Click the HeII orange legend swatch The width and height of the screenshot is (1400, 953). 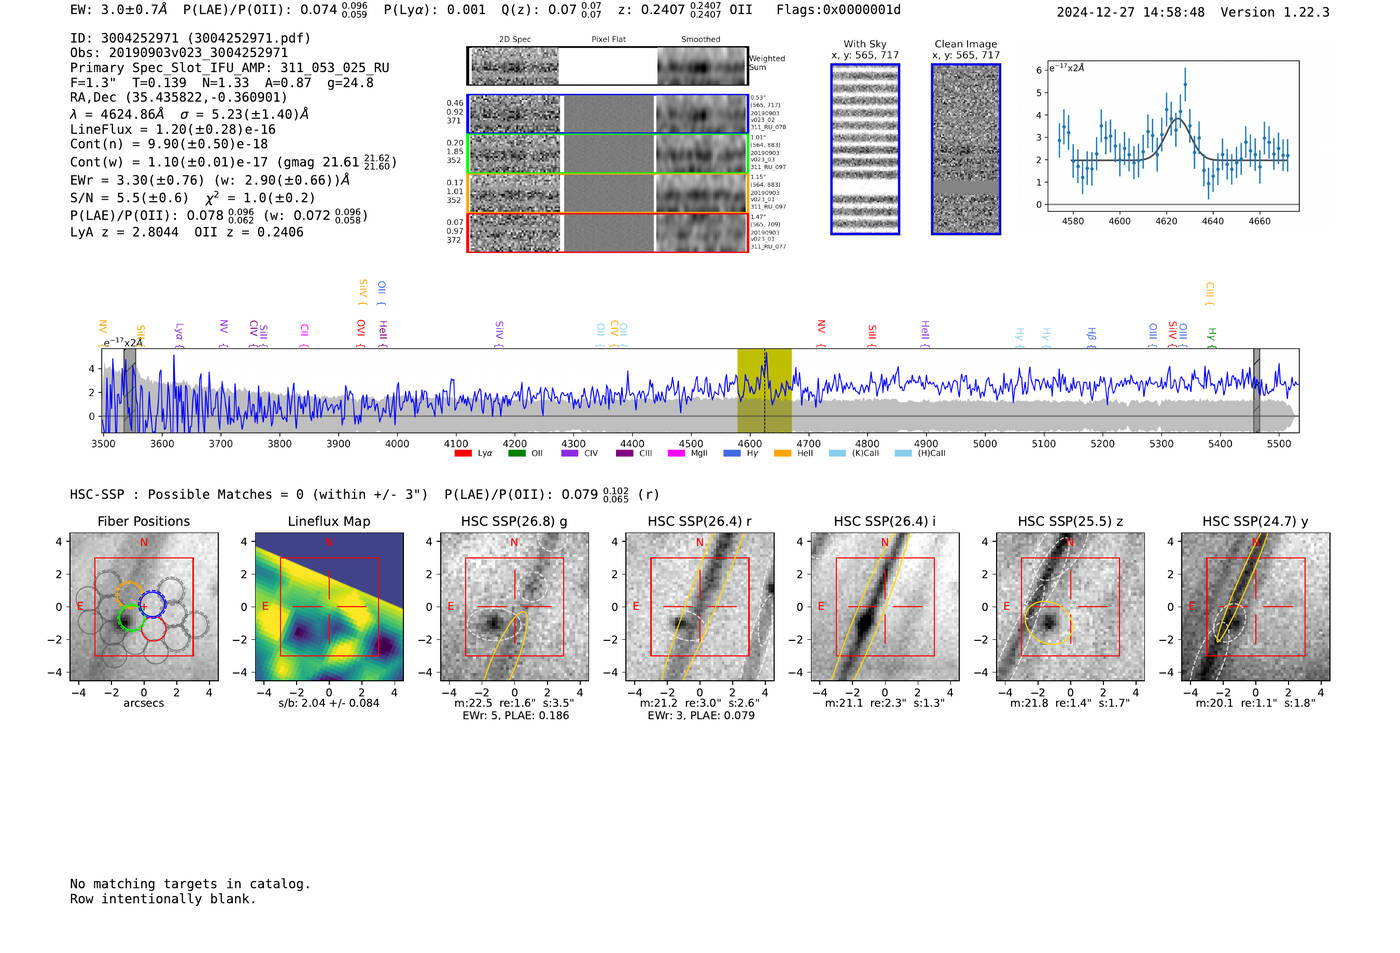[x=782, y=453]
